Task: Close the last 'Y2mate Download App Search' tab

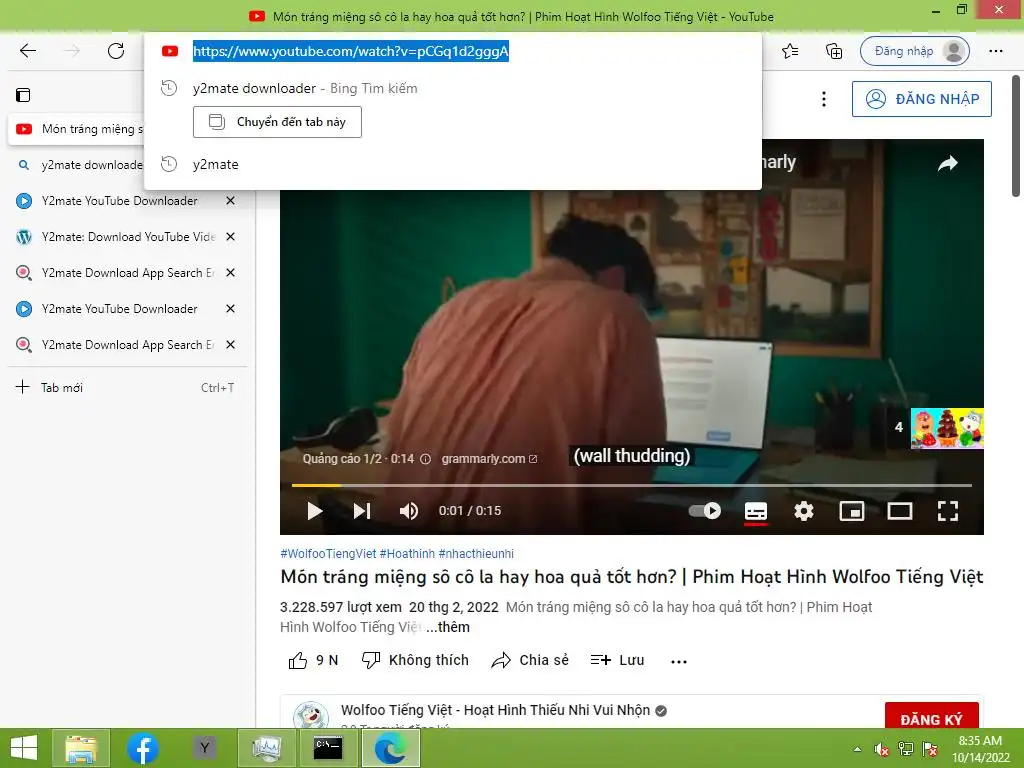Action: click(231, 344)
